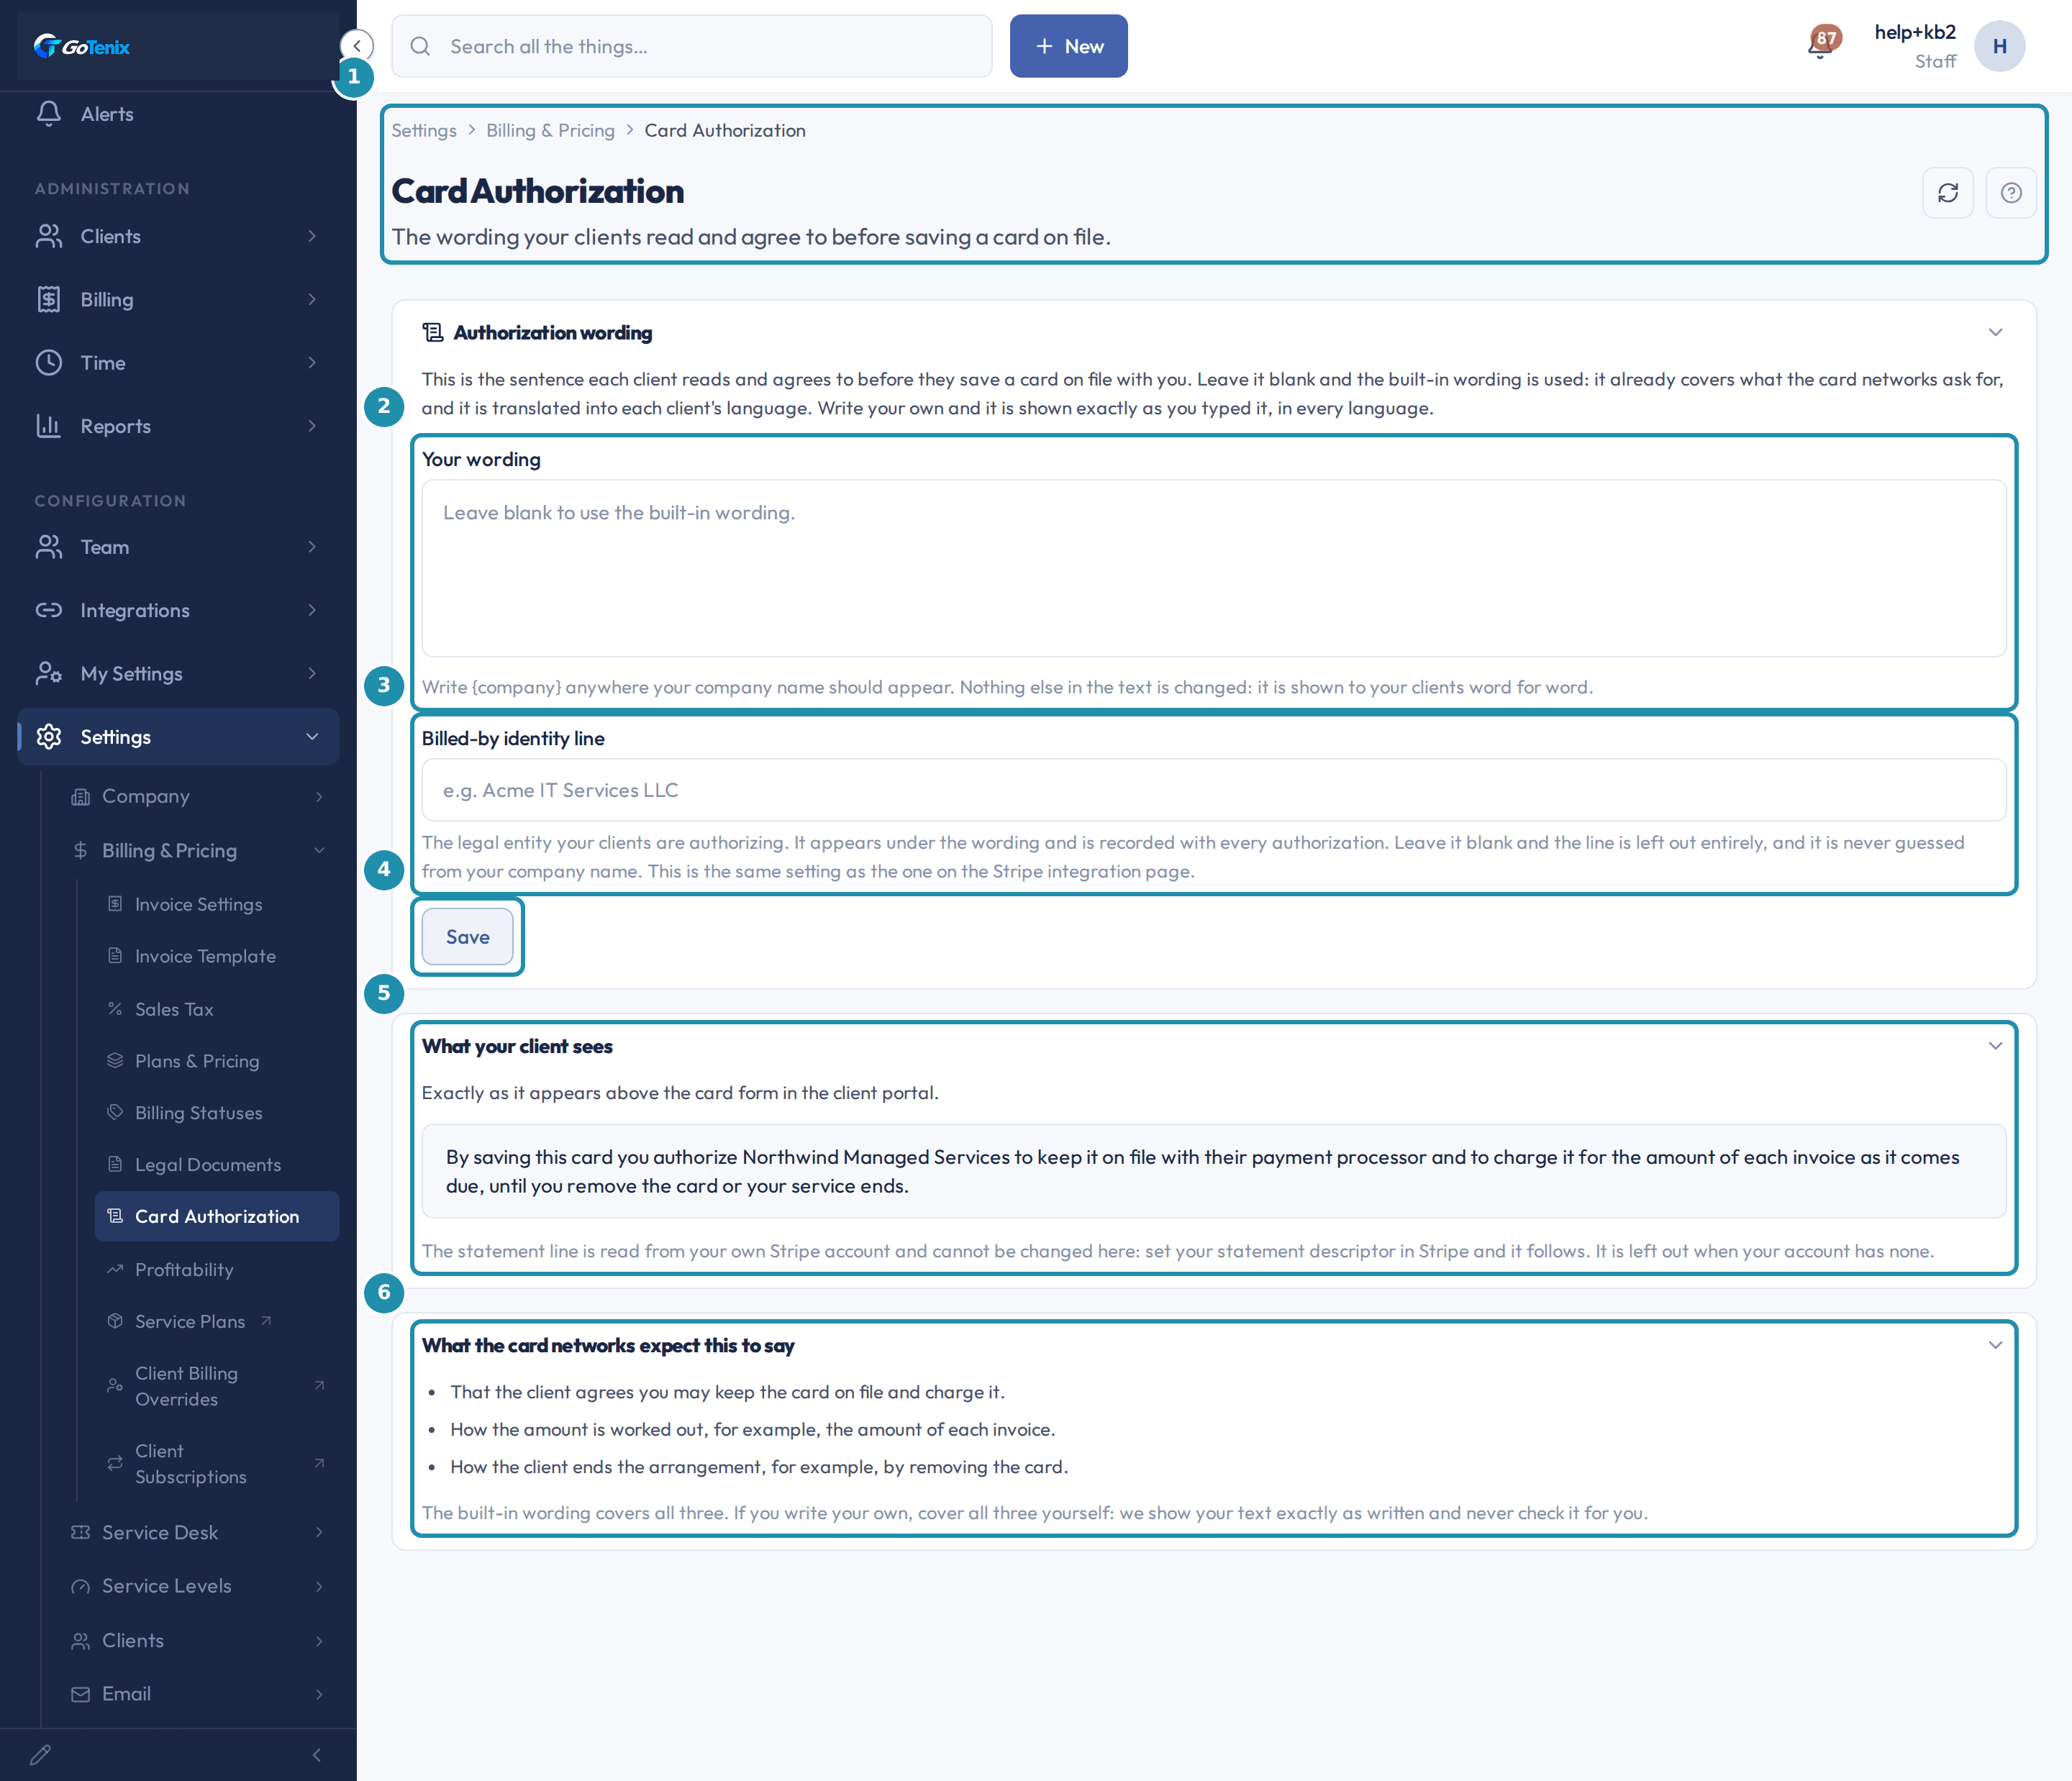The height and width of the screenshot is (1781, 2072).
Task: Click the New button
Action: (1068, 46)
